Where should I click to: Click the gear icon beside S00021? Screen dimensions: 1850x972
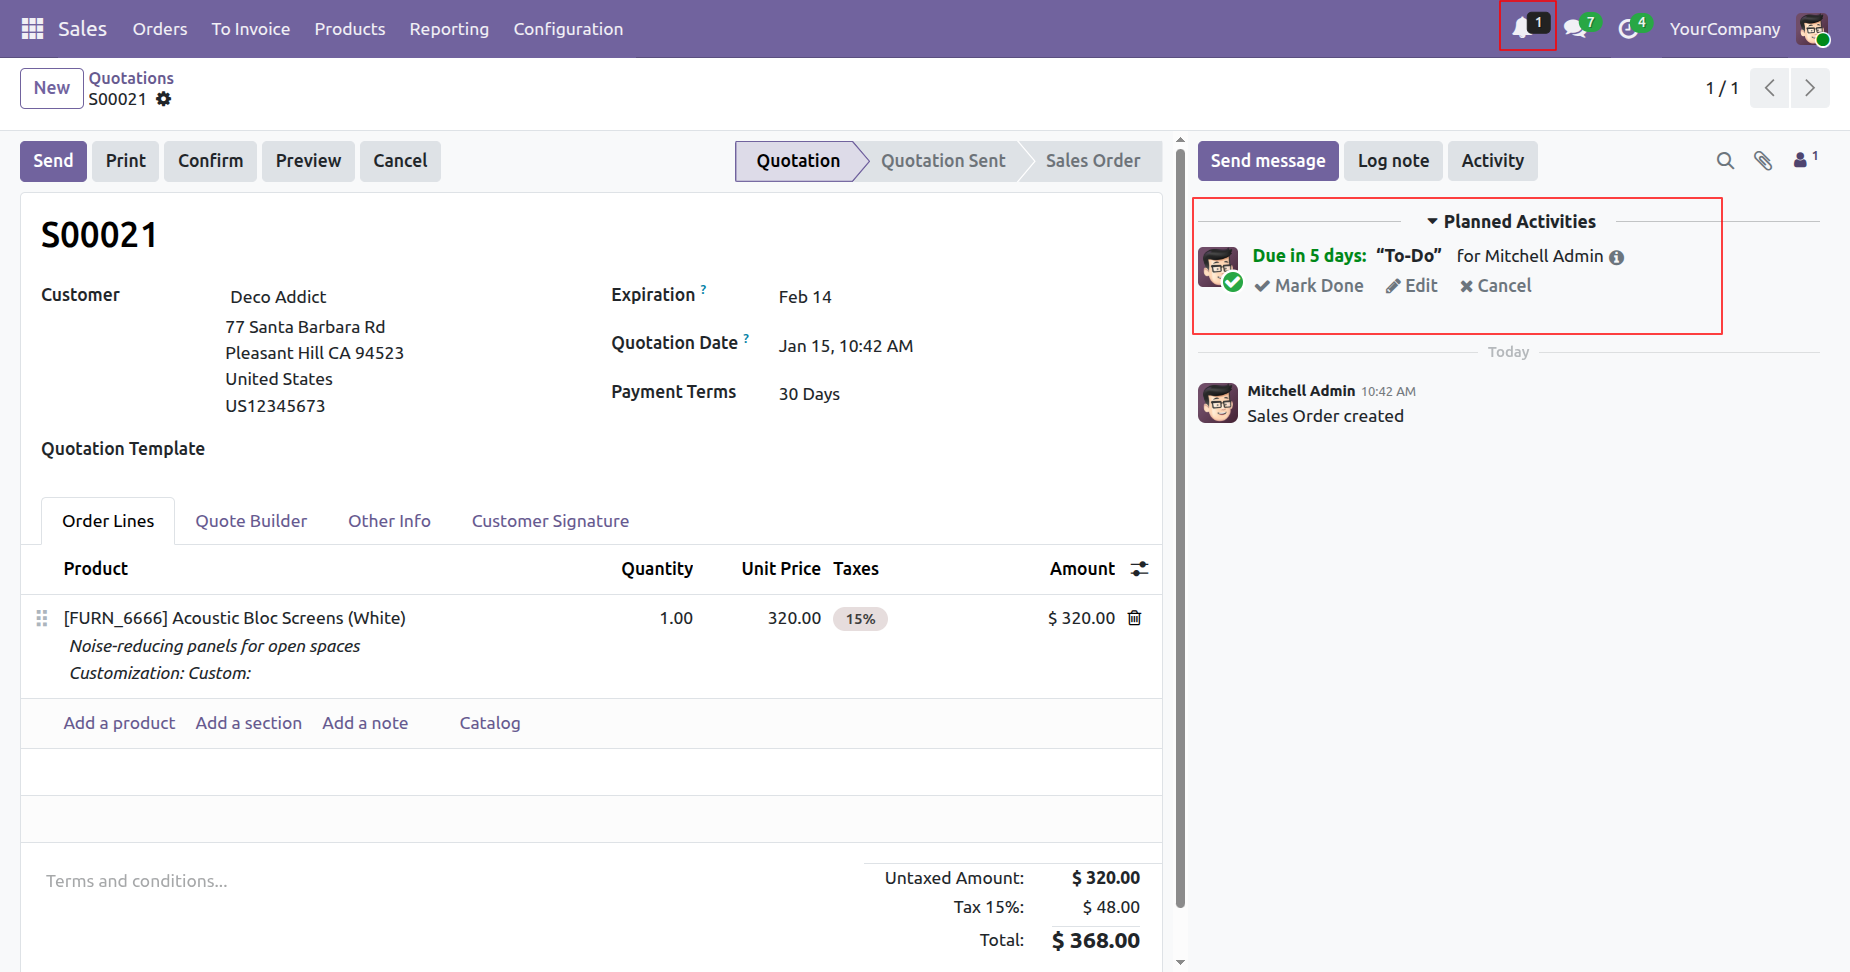[x=164, y=99]
